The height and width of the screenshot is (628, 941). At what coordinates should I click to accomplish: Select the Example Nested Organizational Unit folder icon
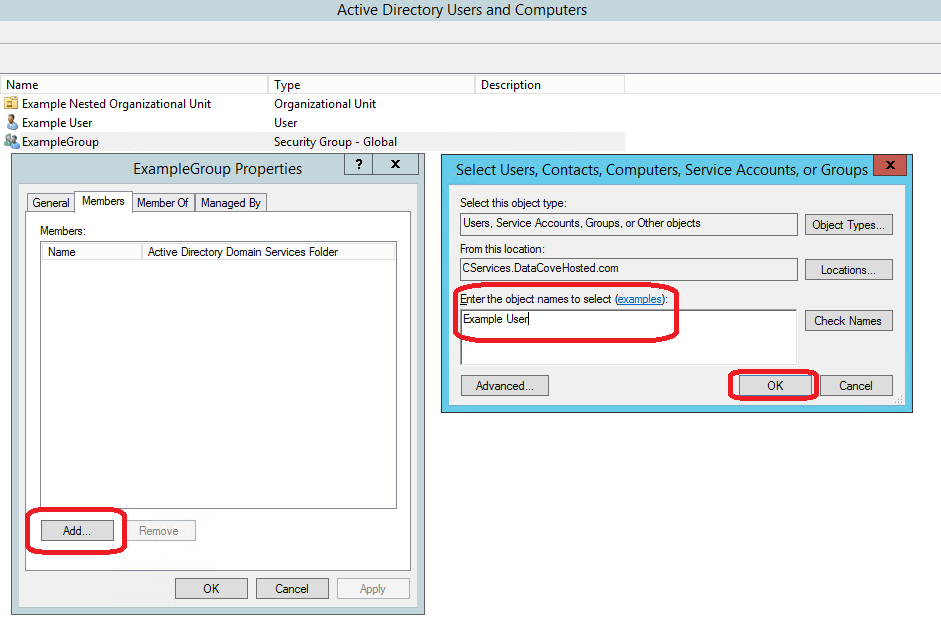pos(11,103)
